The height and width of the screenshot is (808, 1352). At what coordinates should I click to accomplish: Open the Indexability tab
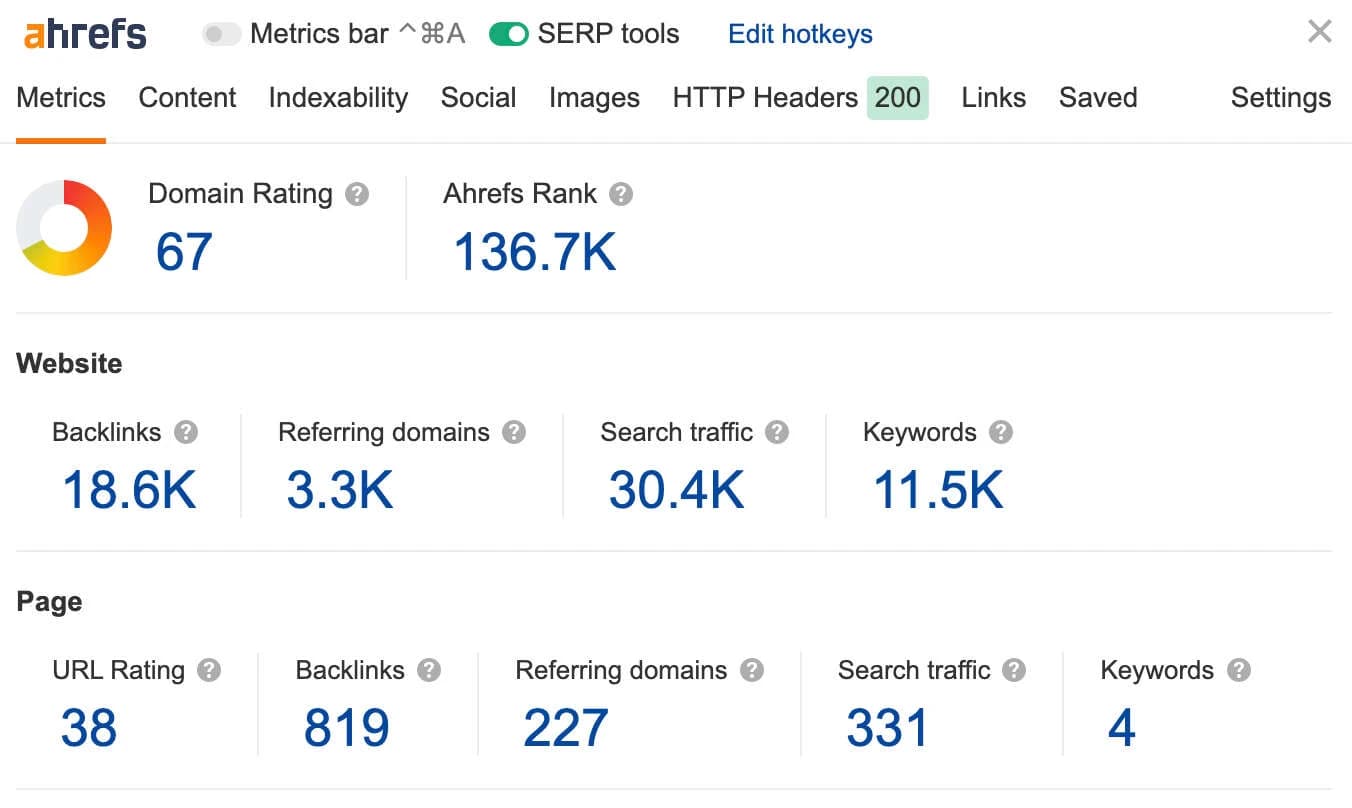pos(337,98)
